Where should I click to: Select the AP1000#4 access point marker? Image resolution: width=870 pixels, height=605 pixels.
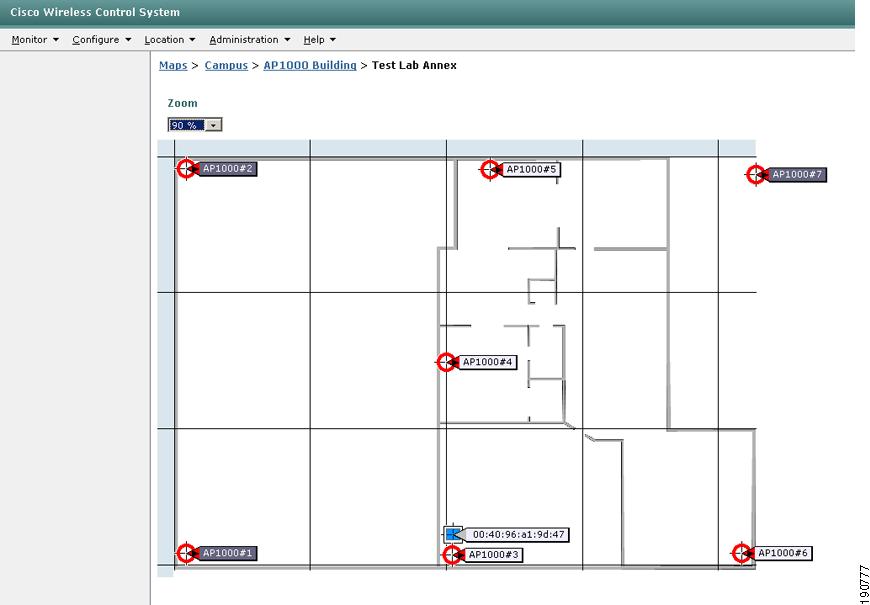(446, 362)
